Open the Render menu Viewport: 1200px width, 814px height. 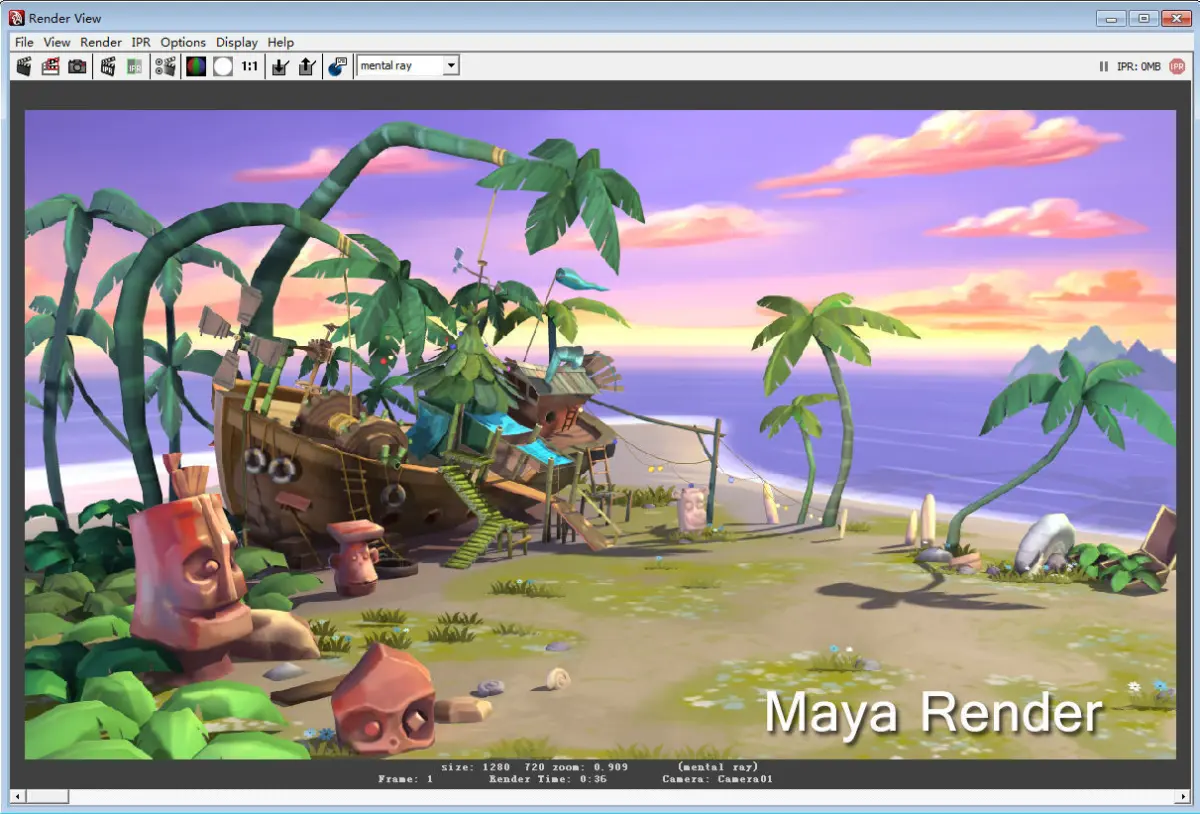pos(101,42)
